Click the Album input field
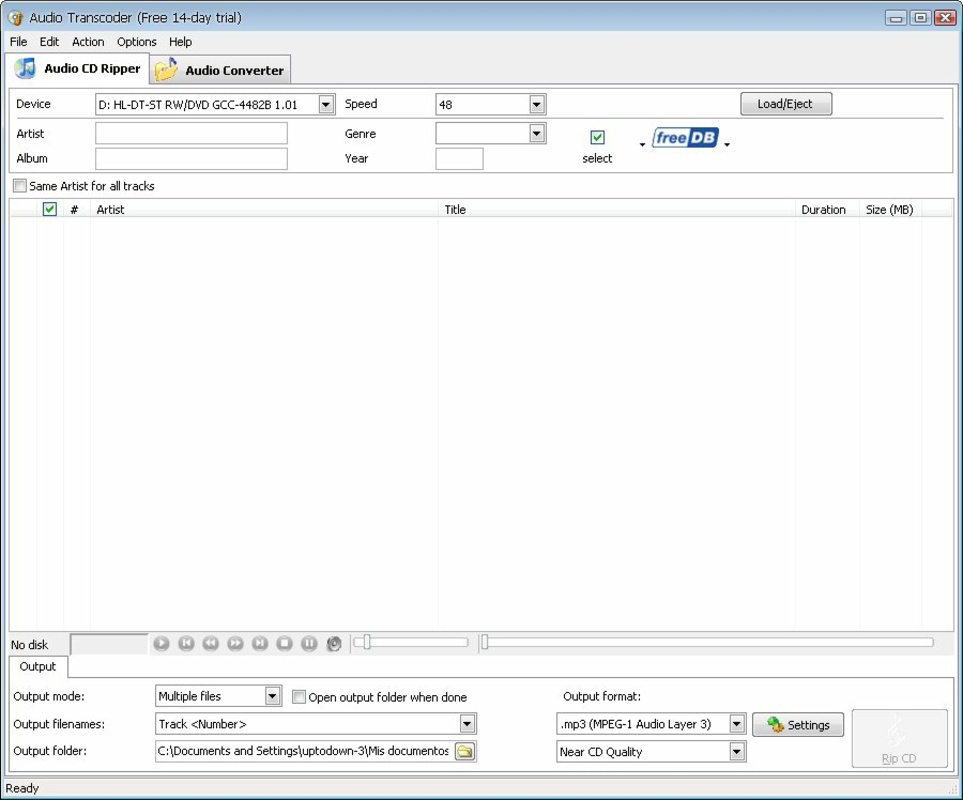 coord(191,158)
